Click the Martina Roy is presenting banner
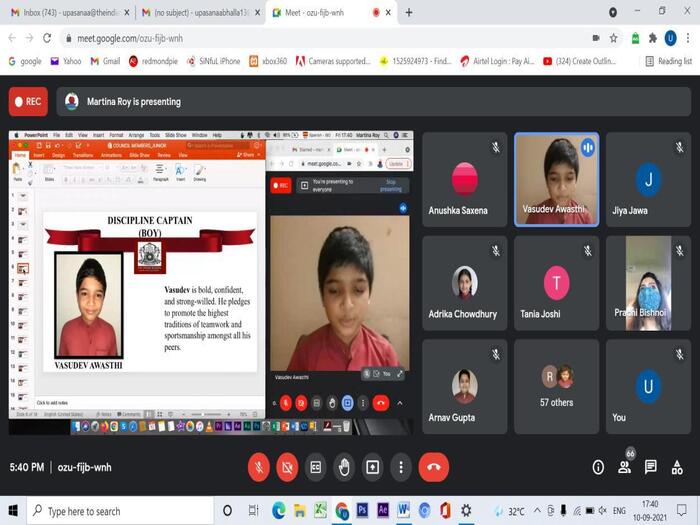Screen dimensions: 700x525 pyautogui.click(x=374, y=102)
